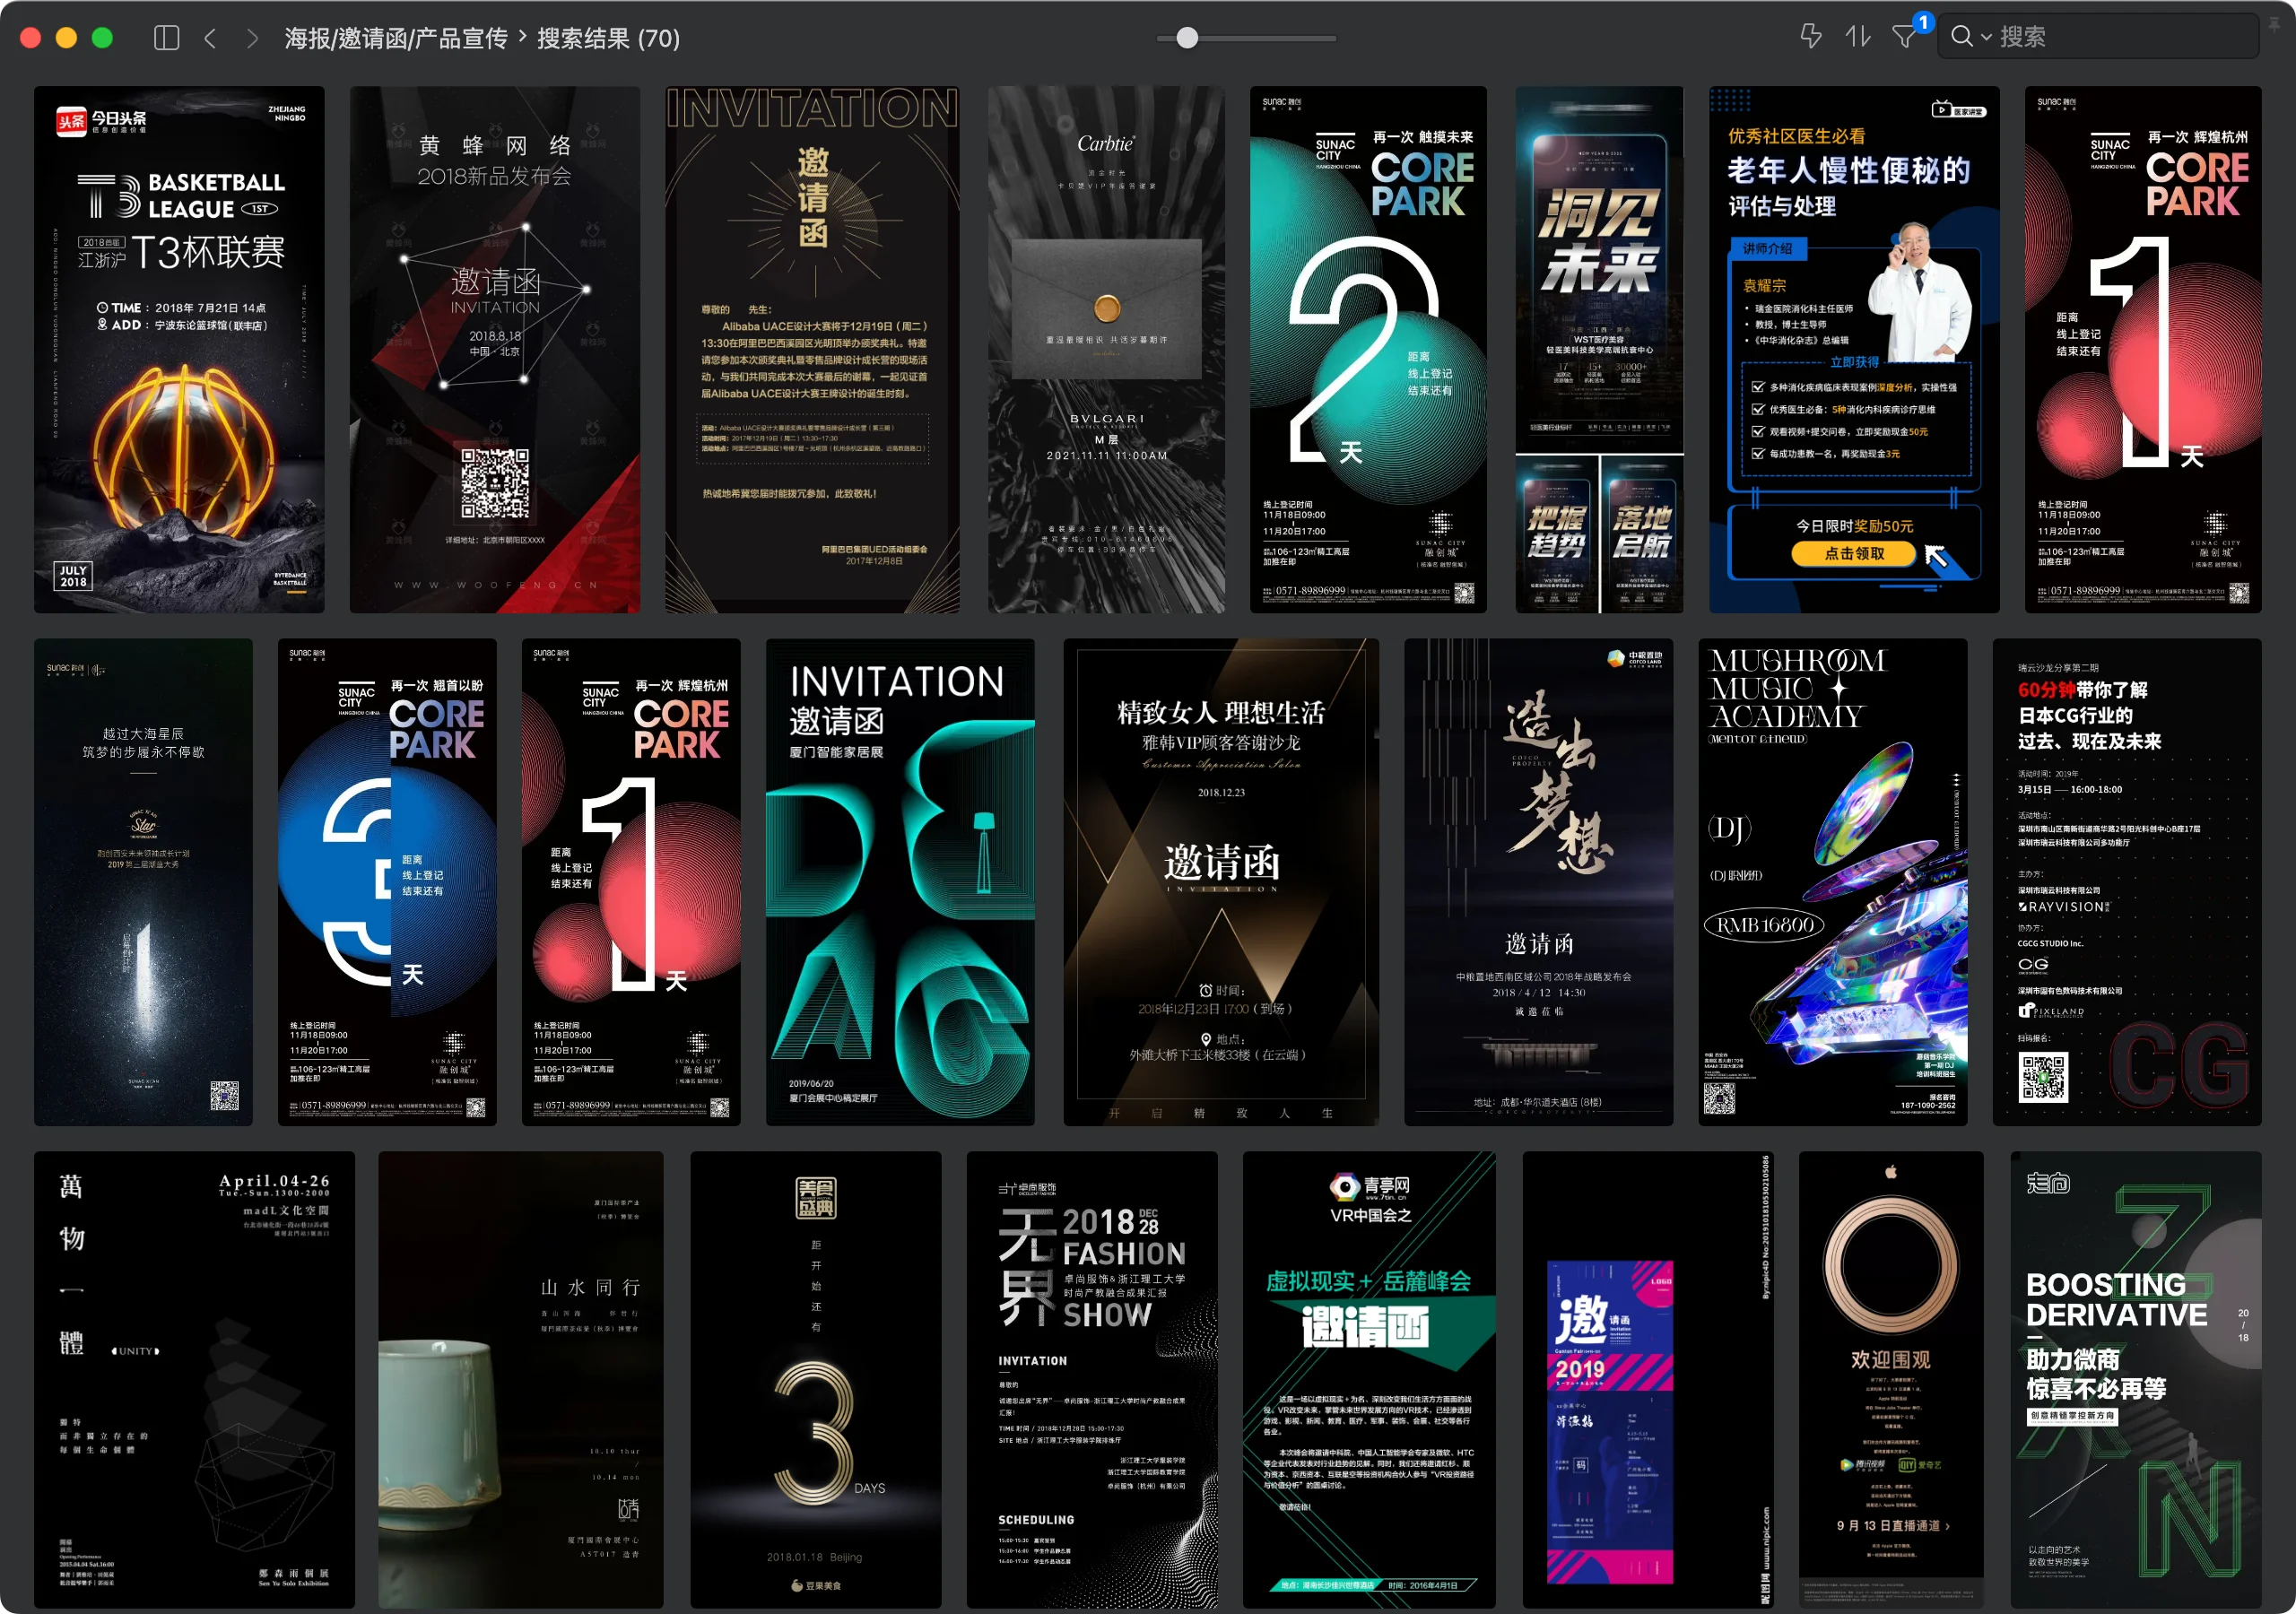Select the 无界 2018 FASHION SHOW poster
This screenshot has width=2296, height=1614.
1092,1380
